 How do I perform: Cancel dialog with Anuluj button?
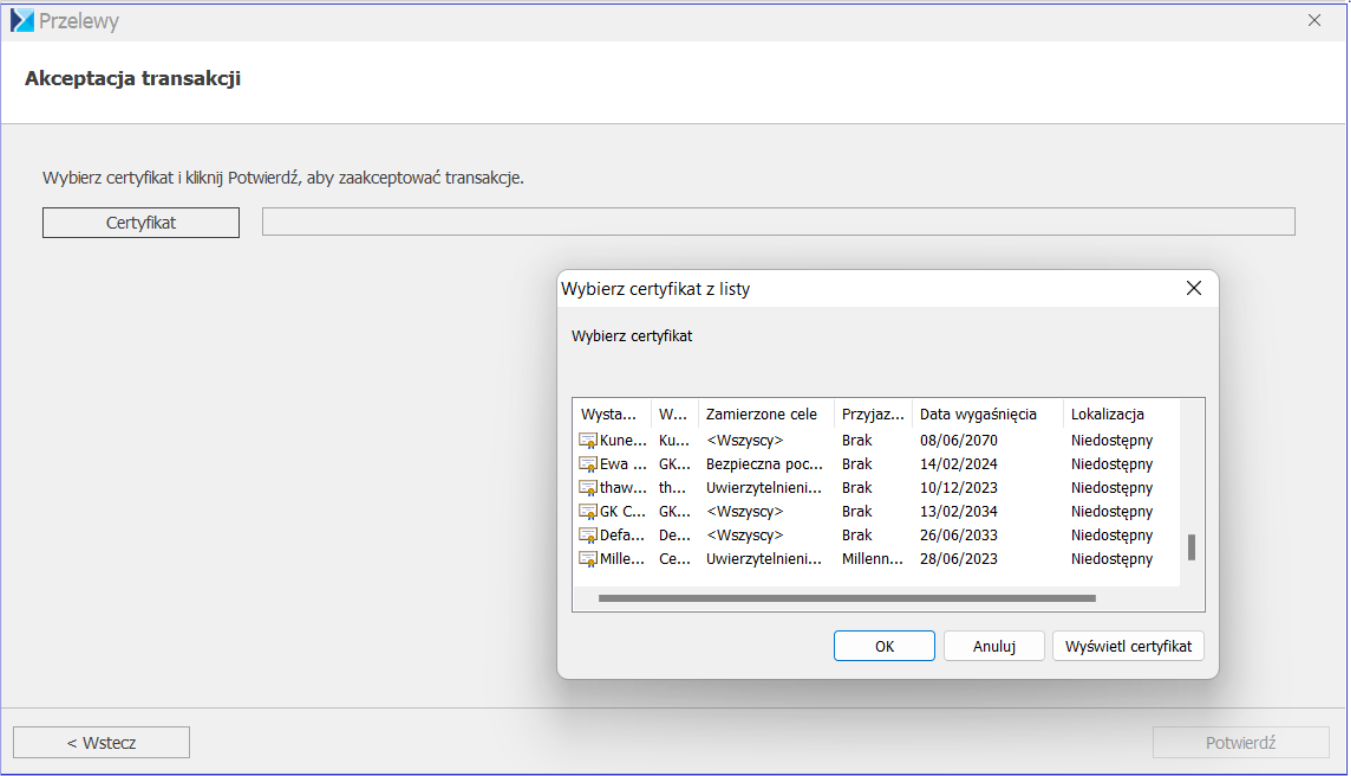(994, 646)
